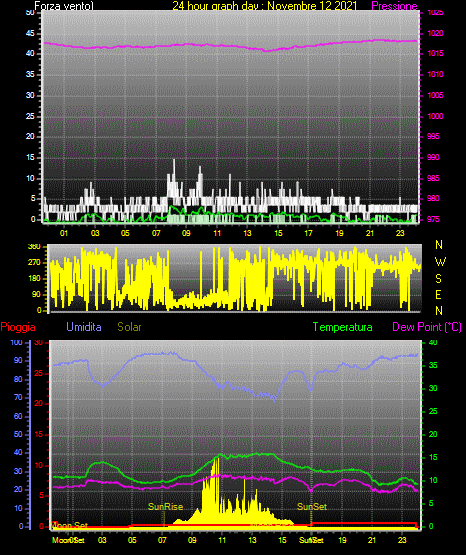This screenshot has height=555, width=466.
Task: Select 45 on the wind force axis
Action: pos(30,33)
